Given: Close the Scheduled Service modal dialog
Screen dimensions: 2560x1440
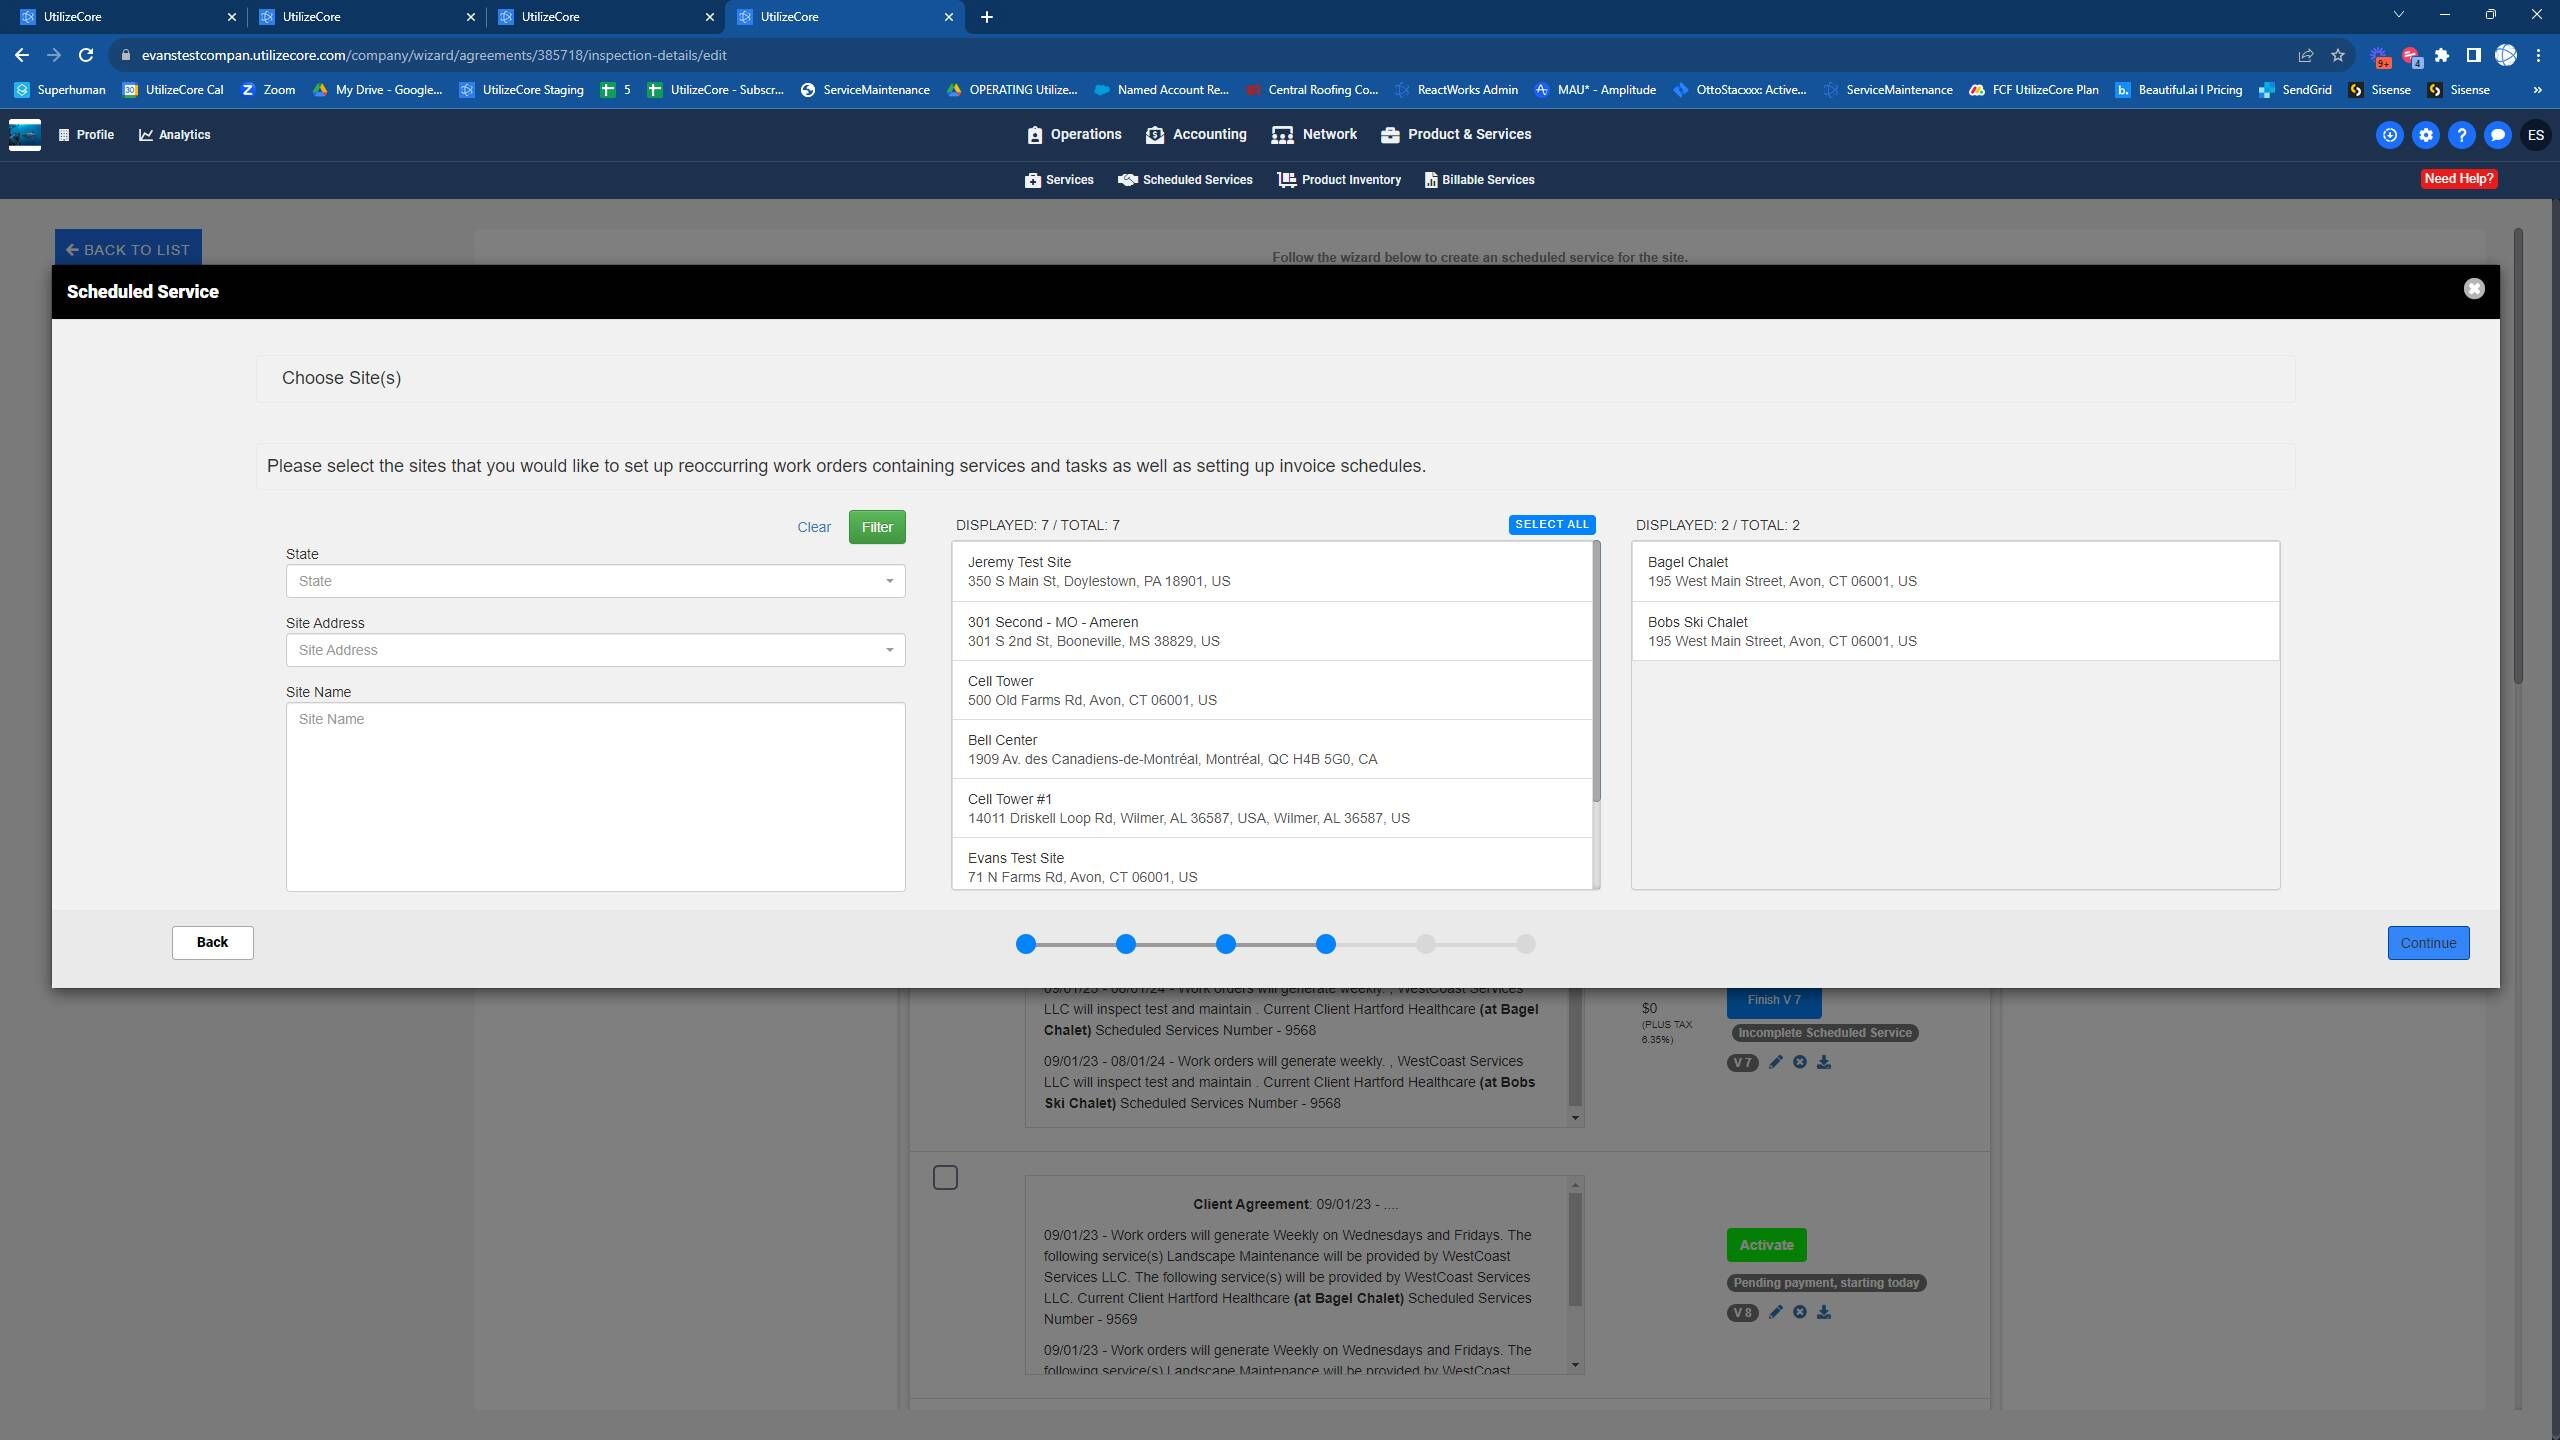Looking at the screenshot, I should [2473, 289].
